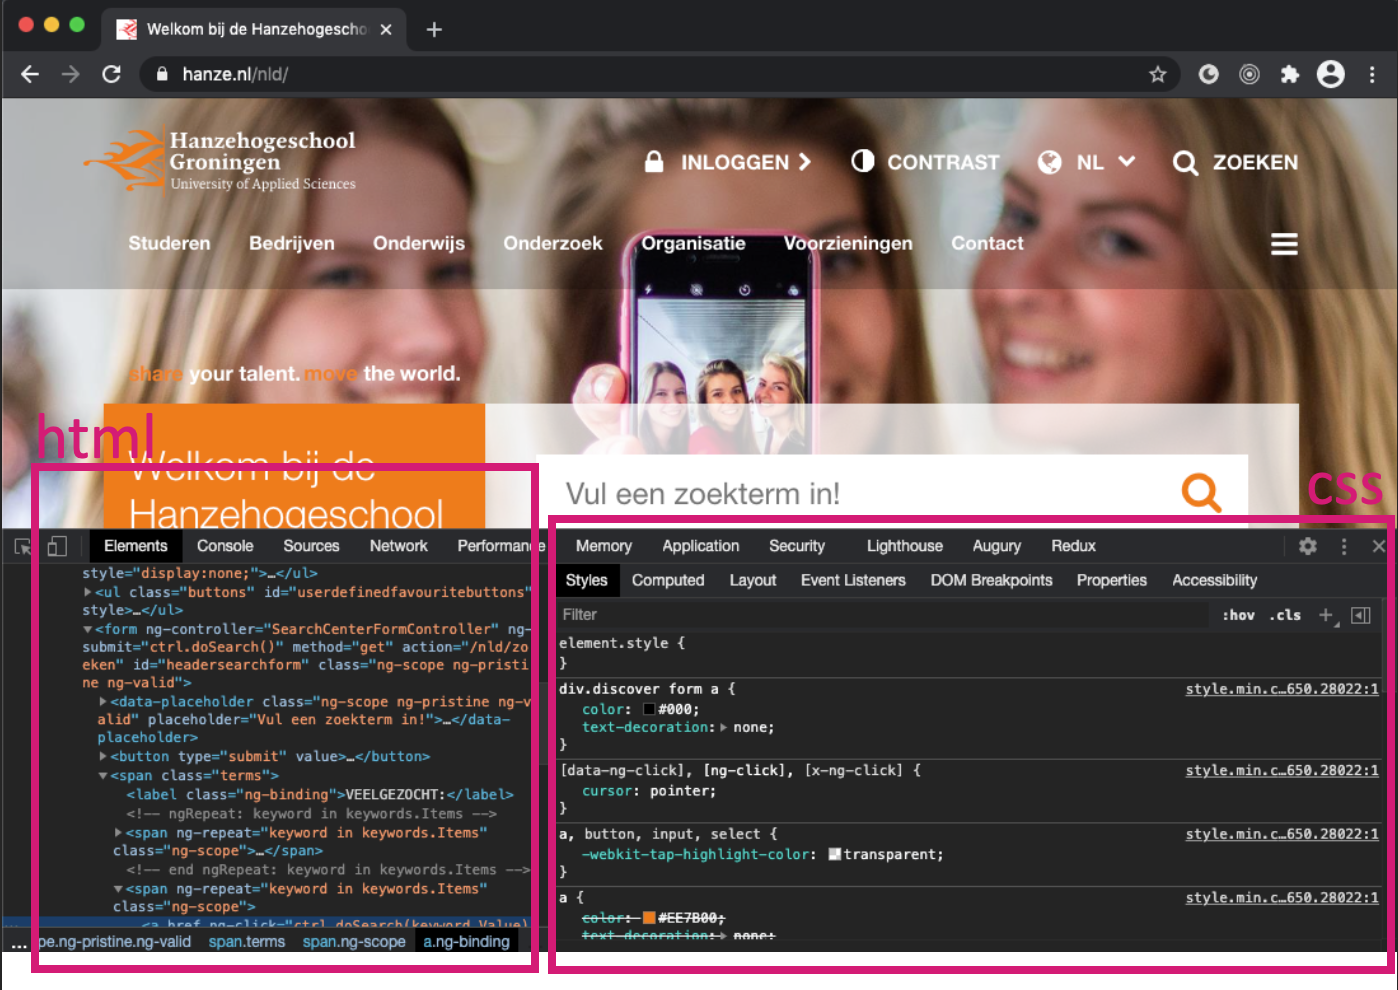Screen dimensions: 1398x990
Task: Click the DevTools inspect element picker icon
Action: click(x=22, y=546)
